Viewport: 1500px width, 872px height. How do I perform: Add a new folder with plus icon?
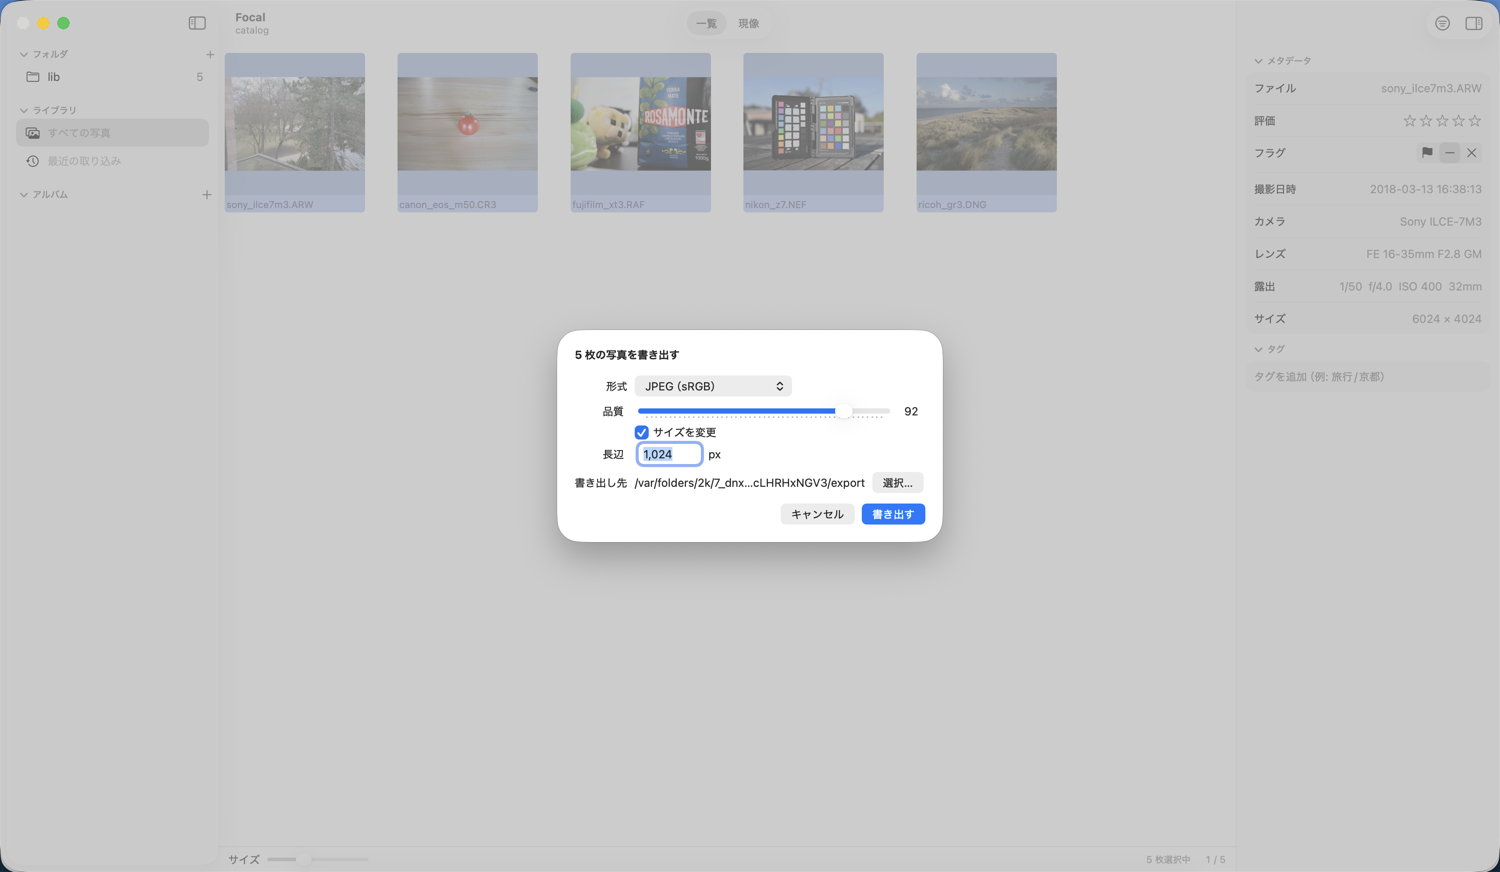[x=210, y=54]
